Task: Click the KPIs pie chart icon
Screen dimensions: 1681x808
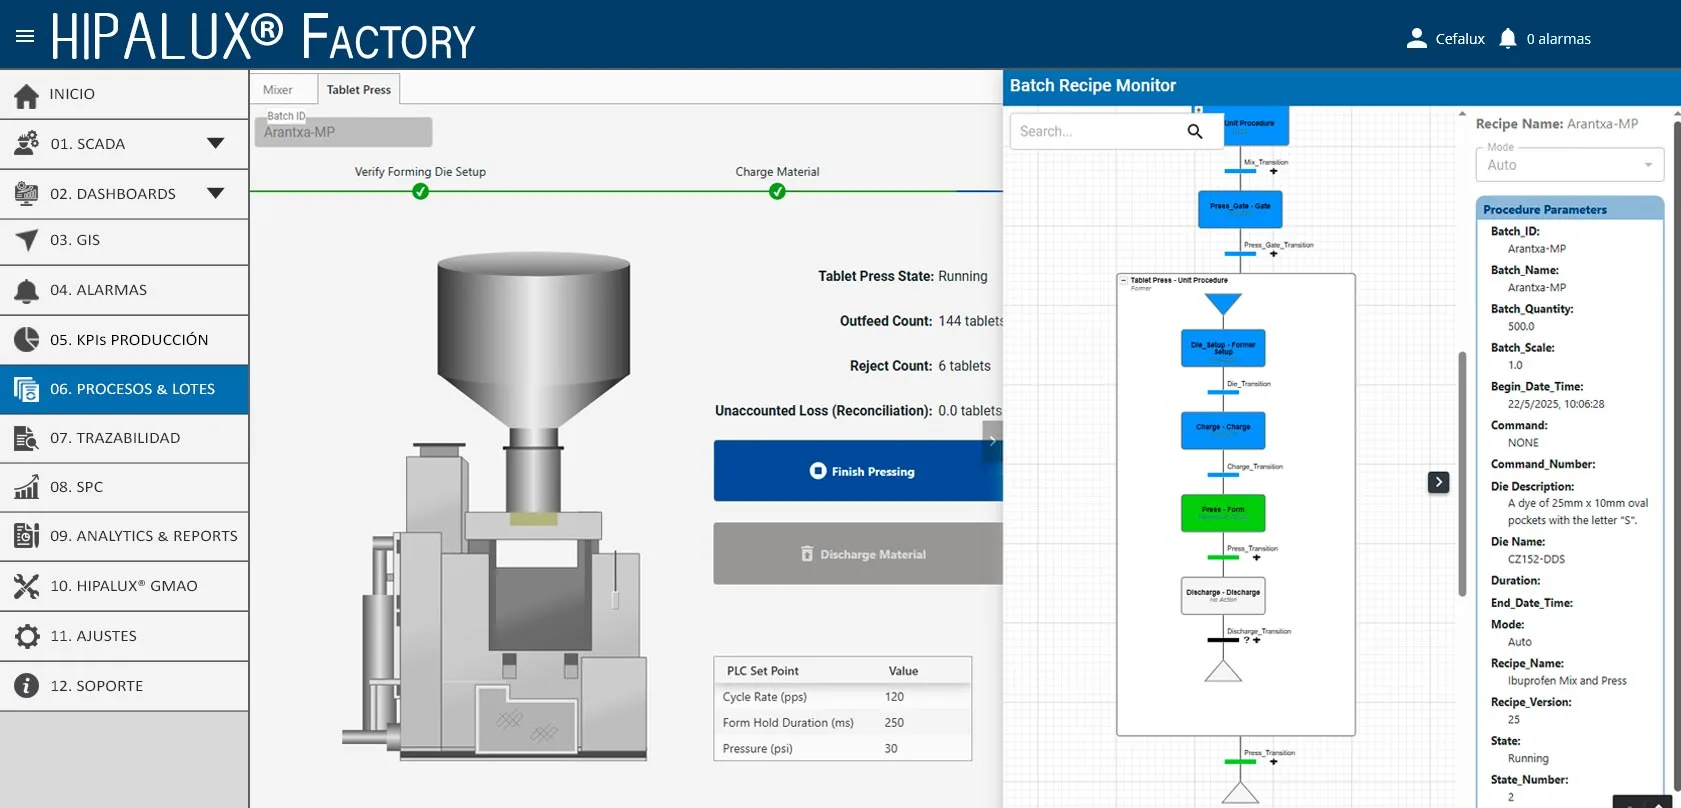Action: 27,340
